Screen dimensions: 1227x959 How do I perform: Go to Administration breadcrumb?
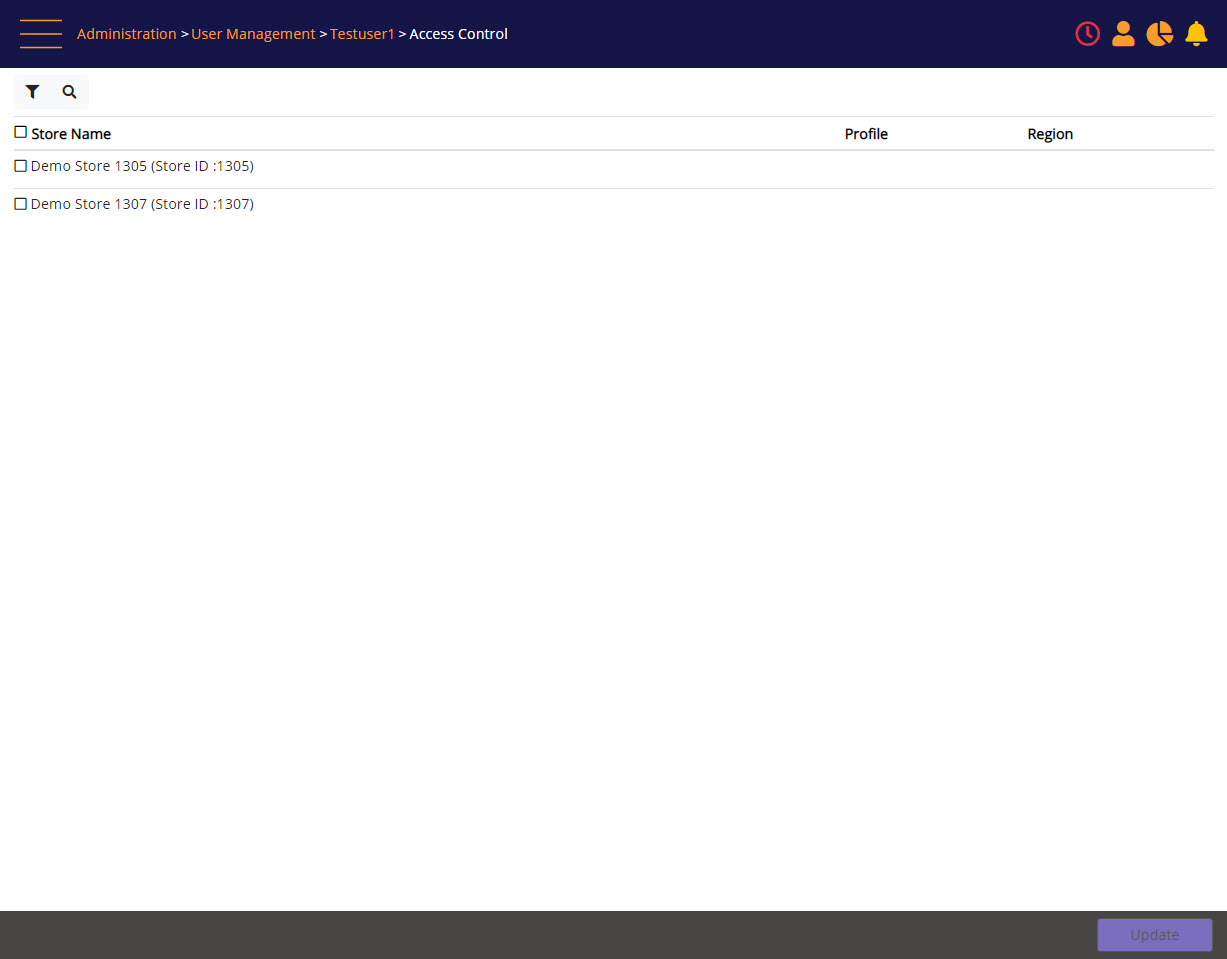(126, 34)
